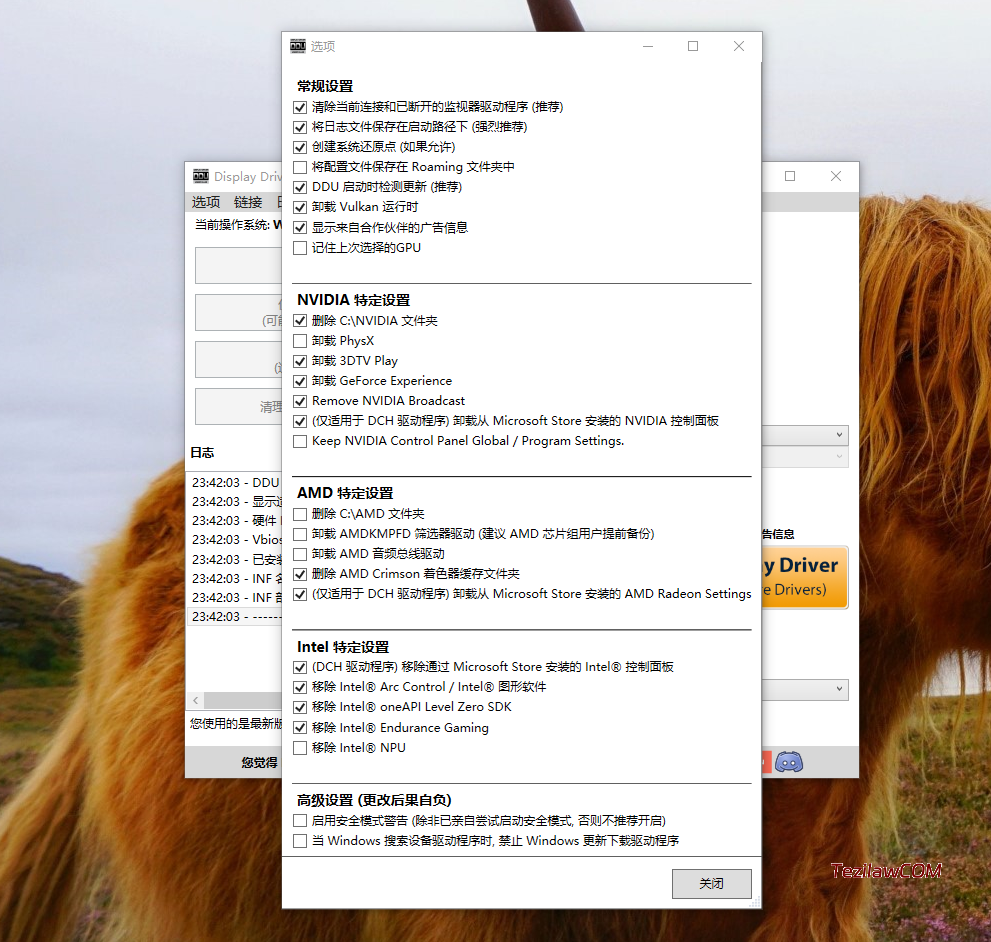The width and height of the screenshot is (991, 942).
Task: Open 链接 menu in DDU window
Action: [x=248, y=202]
